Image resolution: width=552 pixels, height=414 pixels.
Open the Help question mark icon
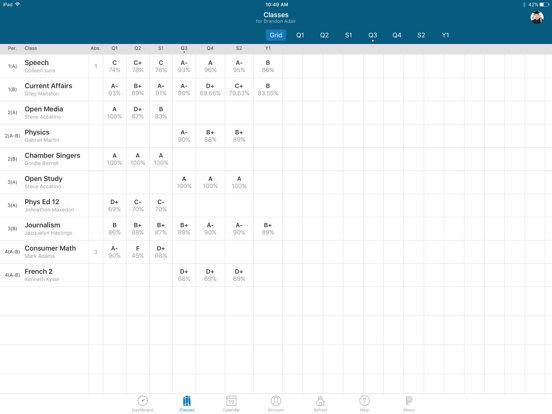click(364, 401)
